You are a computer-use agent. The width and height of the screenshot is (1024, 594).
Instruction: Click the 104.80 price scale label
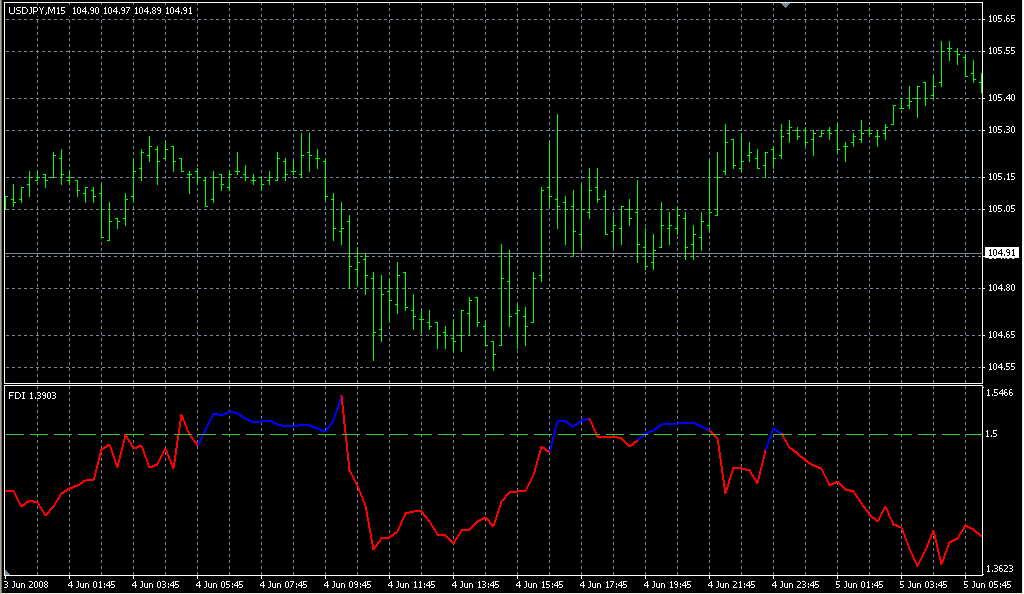tap(1001, 288)
